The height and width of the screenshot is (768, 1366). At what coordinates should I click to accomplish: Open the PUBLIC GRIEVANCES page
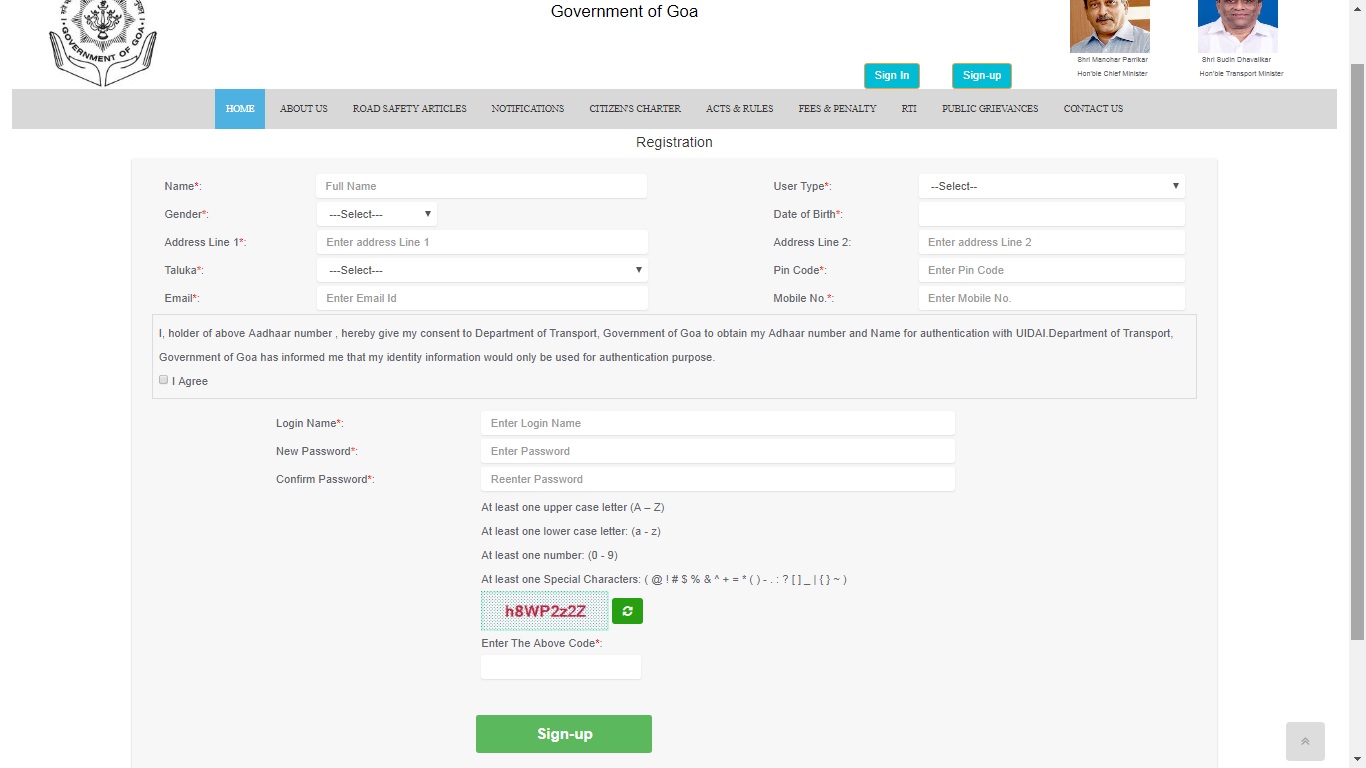[989, 108]
